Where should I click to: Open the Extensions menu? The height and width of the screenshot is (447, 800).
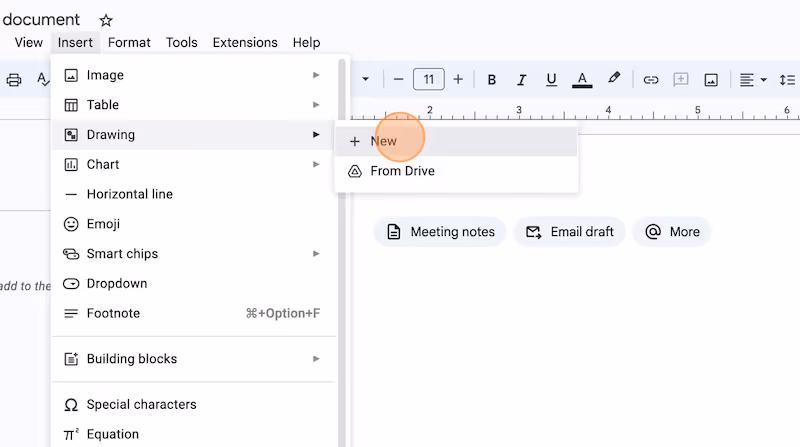245,42
